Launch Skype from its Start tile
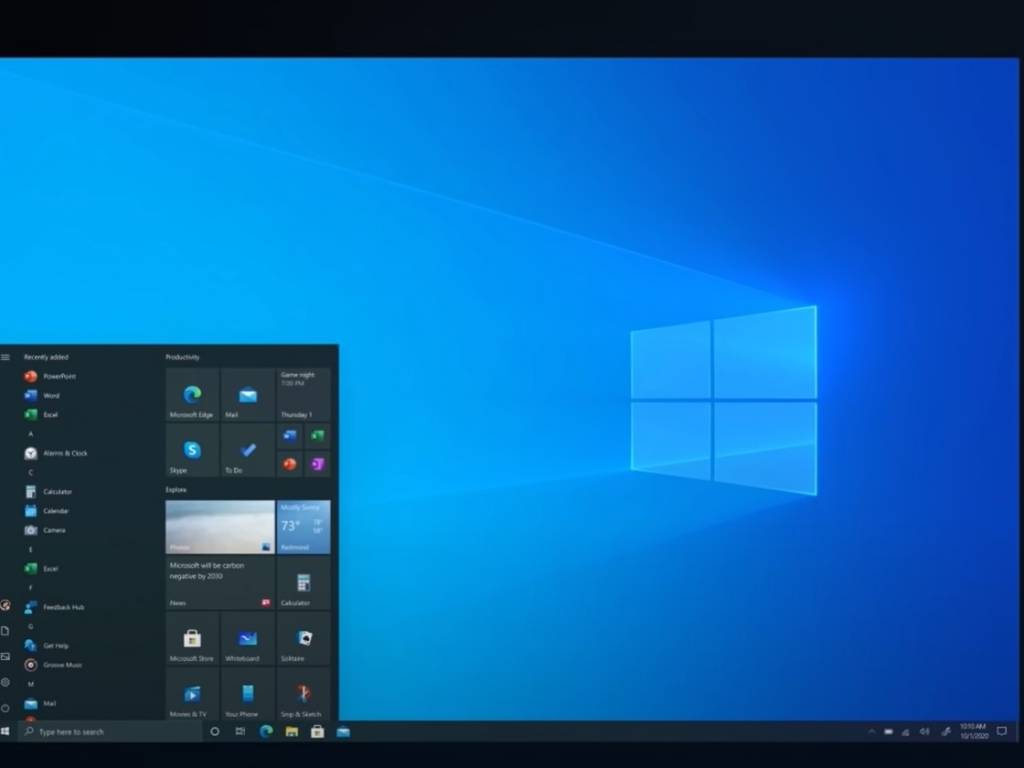1024x768 pixels. (192, 450)
